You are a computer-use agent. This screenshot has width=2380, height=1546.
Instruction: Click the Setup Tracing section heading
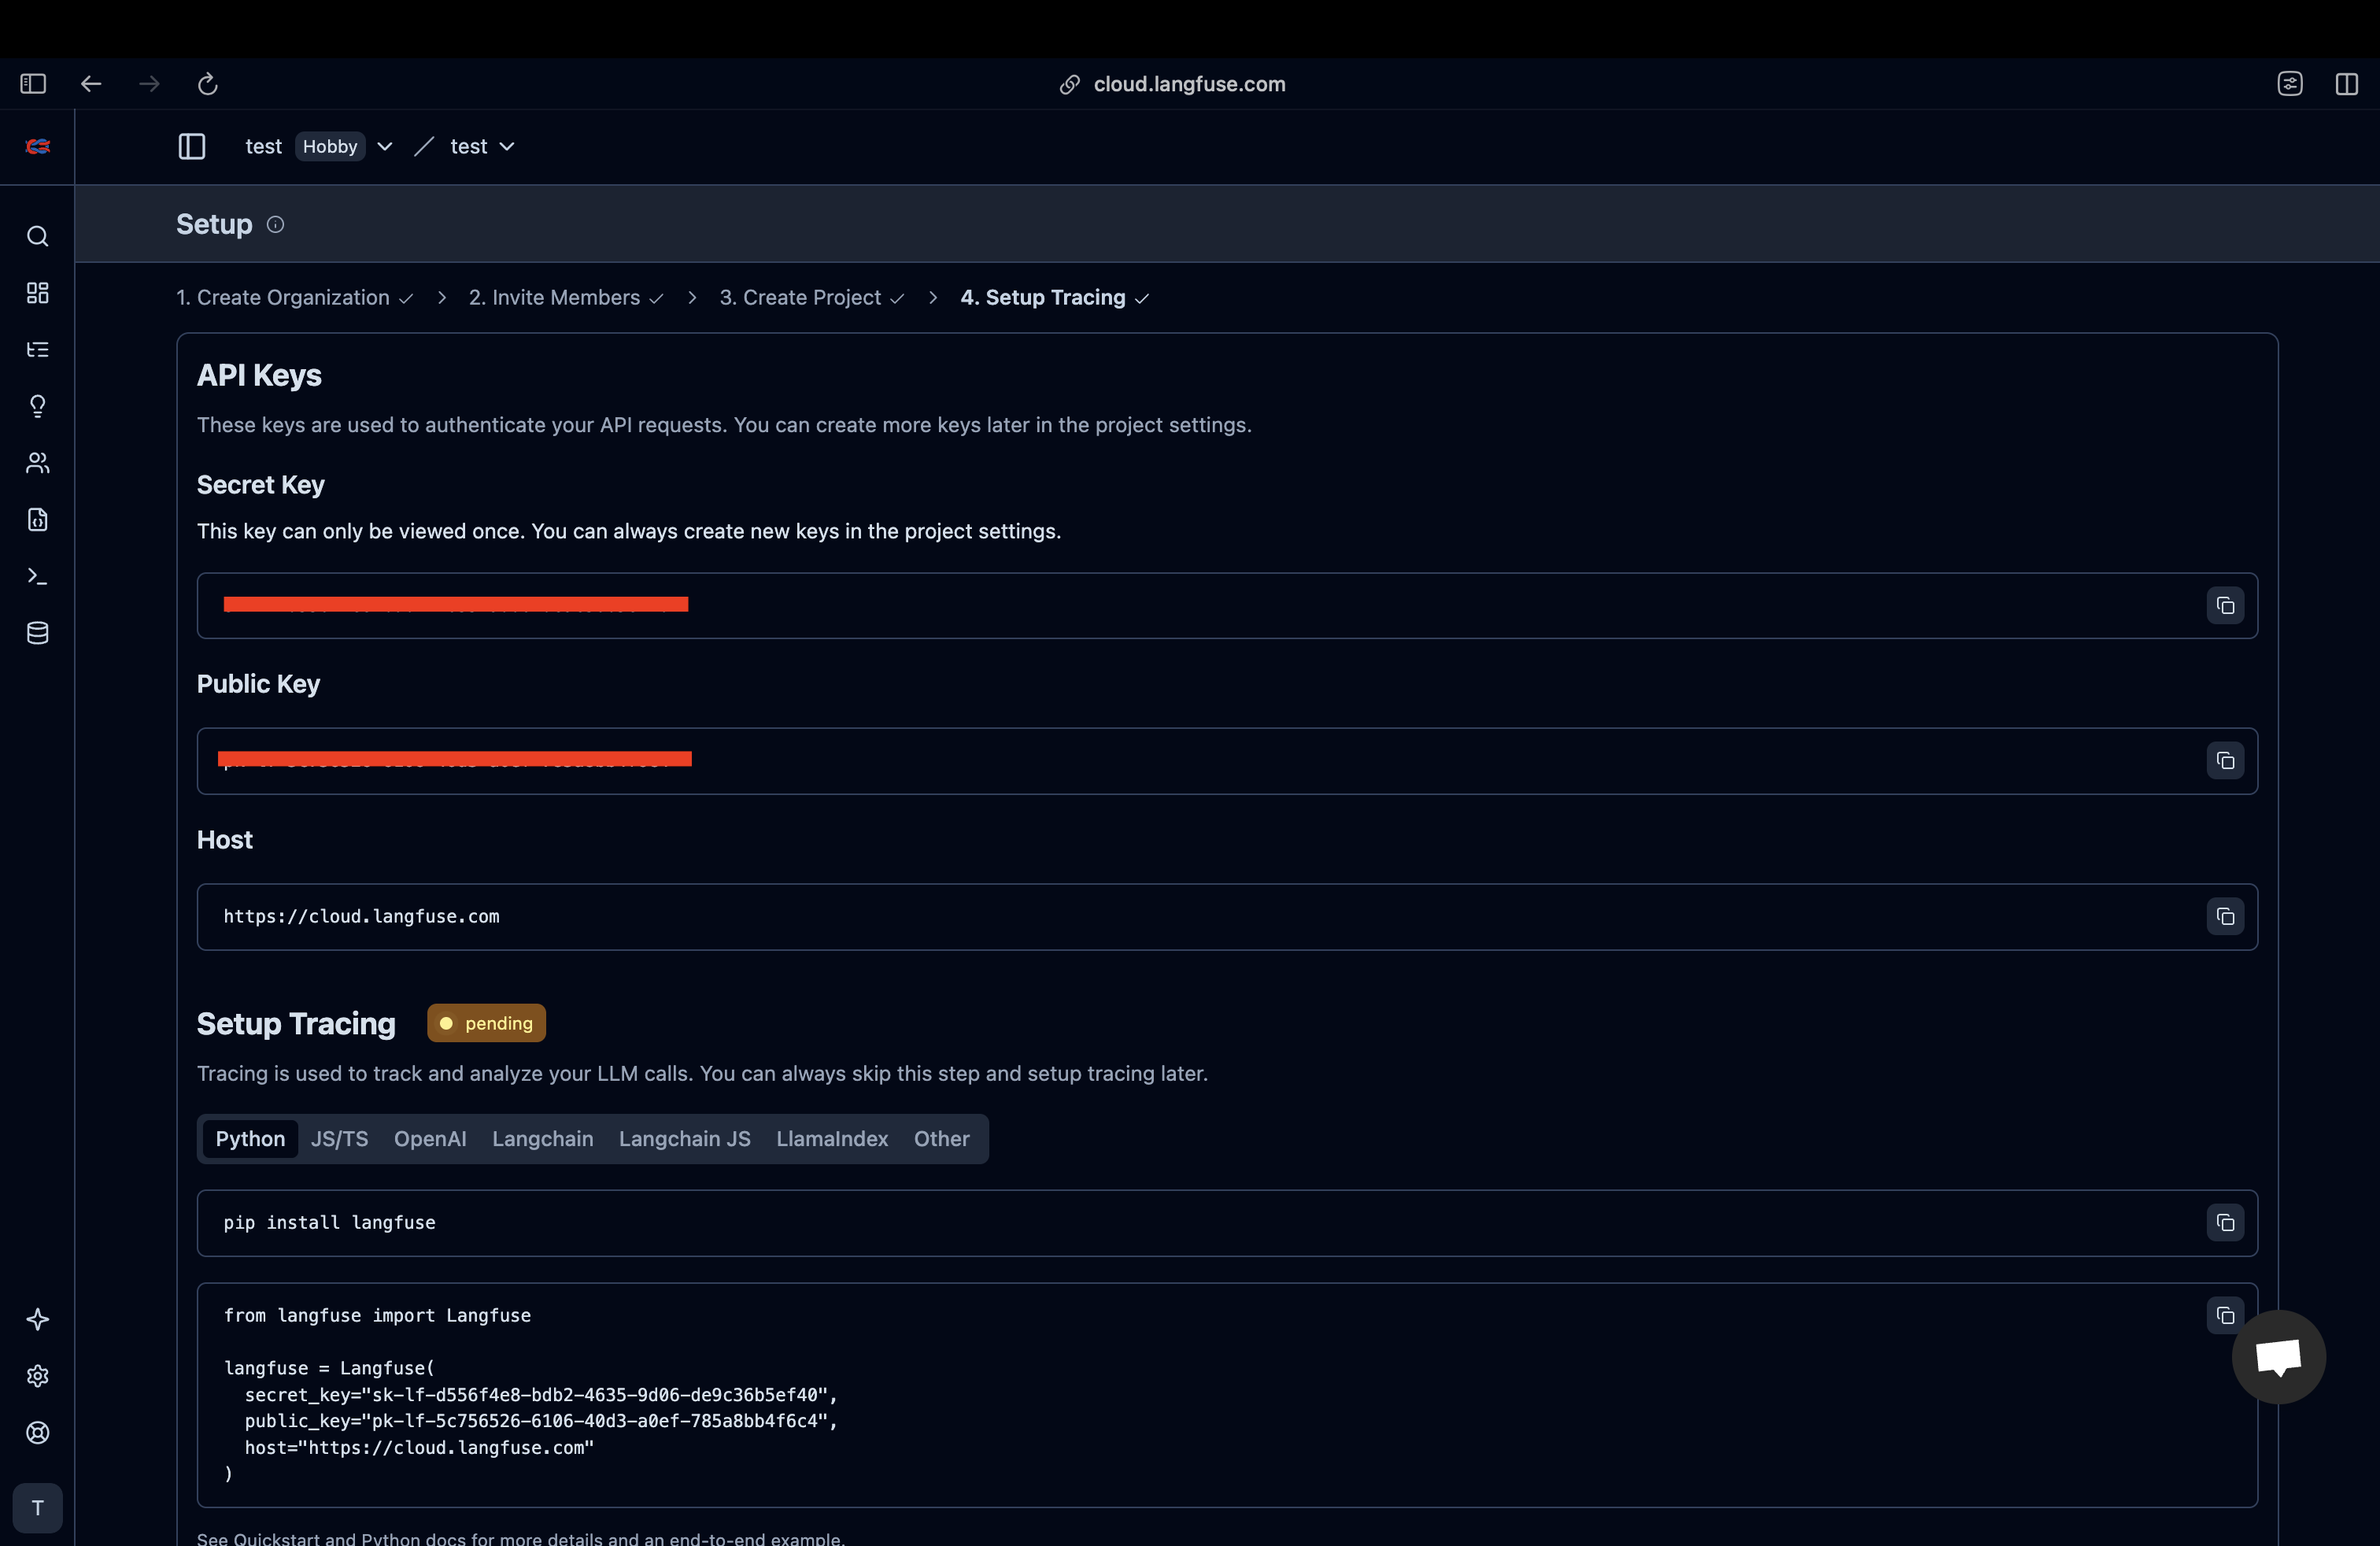coord(296,1024)
